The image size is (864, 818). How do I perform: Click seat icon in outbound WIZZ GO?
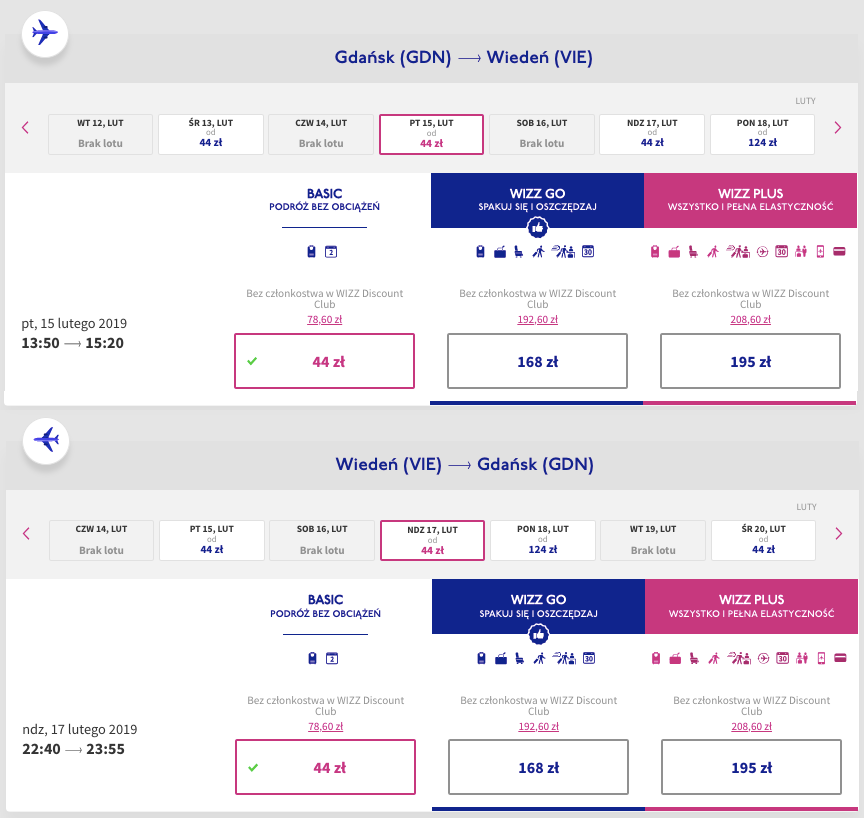pyautogui.click(x=519, y=251)
